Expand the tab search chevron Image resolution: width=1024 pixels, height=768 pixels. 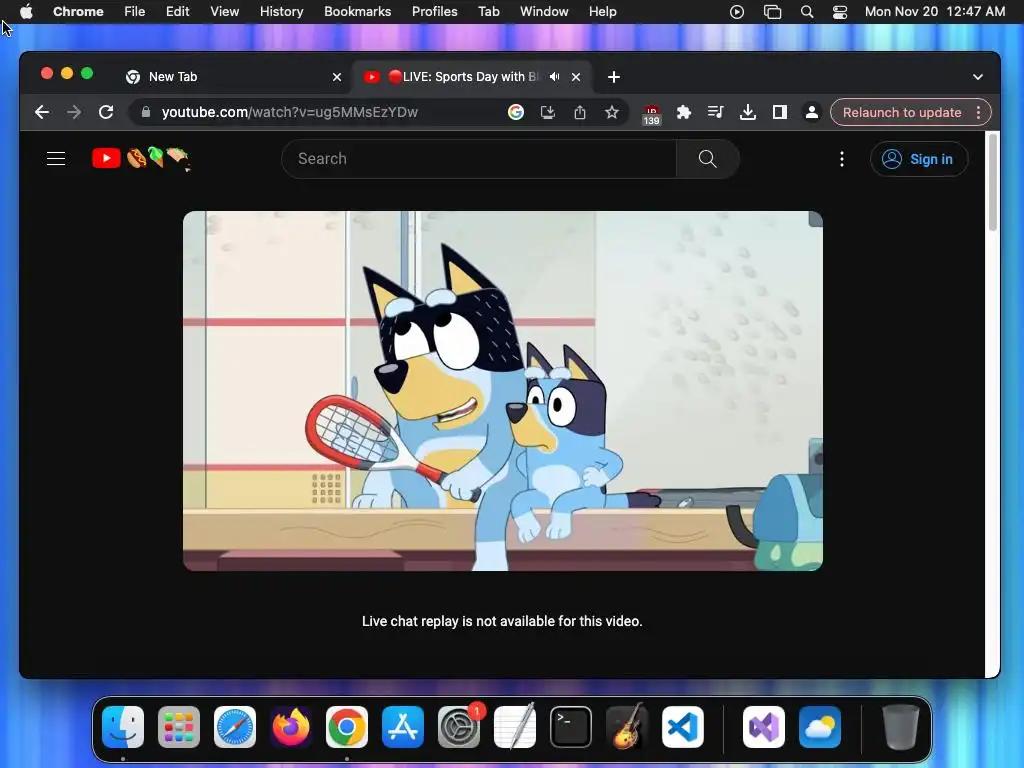coord(978,77)
